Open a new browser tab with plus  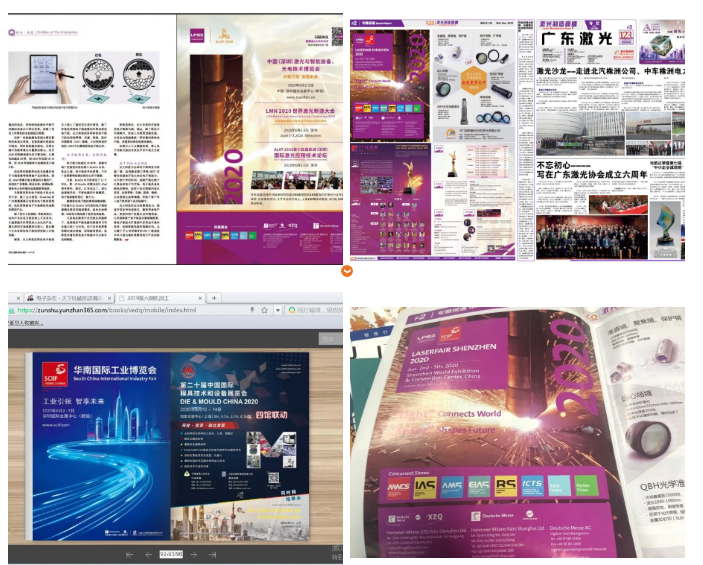214,298
